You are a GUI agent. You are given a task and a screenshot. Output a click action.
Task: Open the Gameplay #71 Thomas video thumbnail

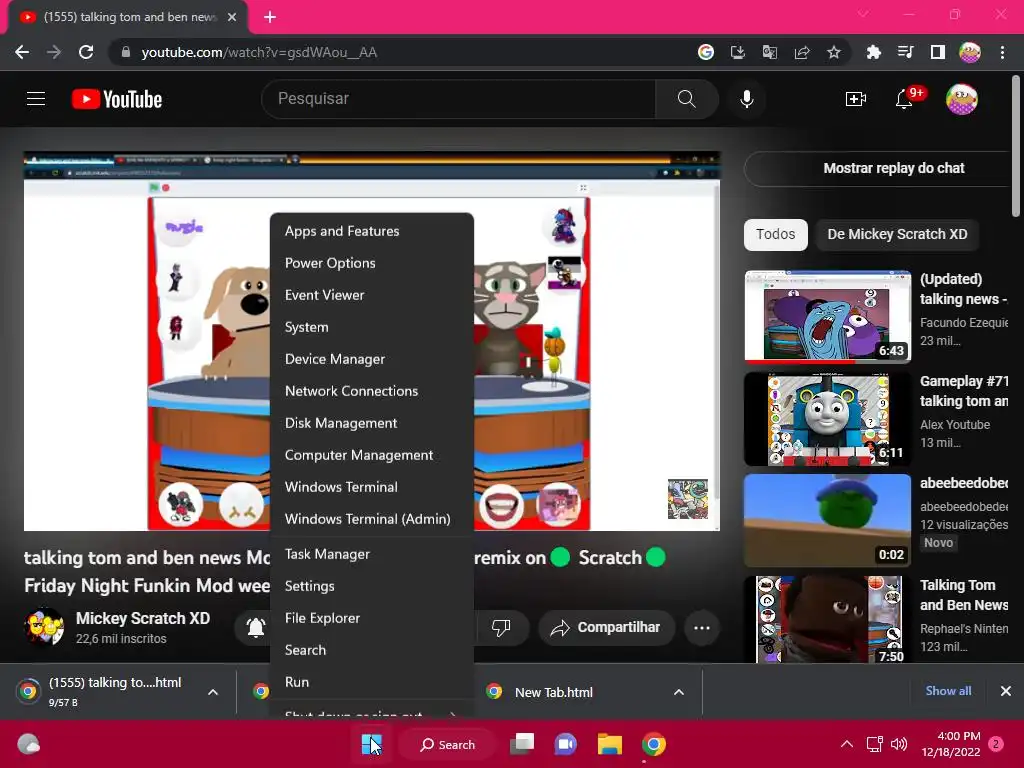(x=827, y=419)
